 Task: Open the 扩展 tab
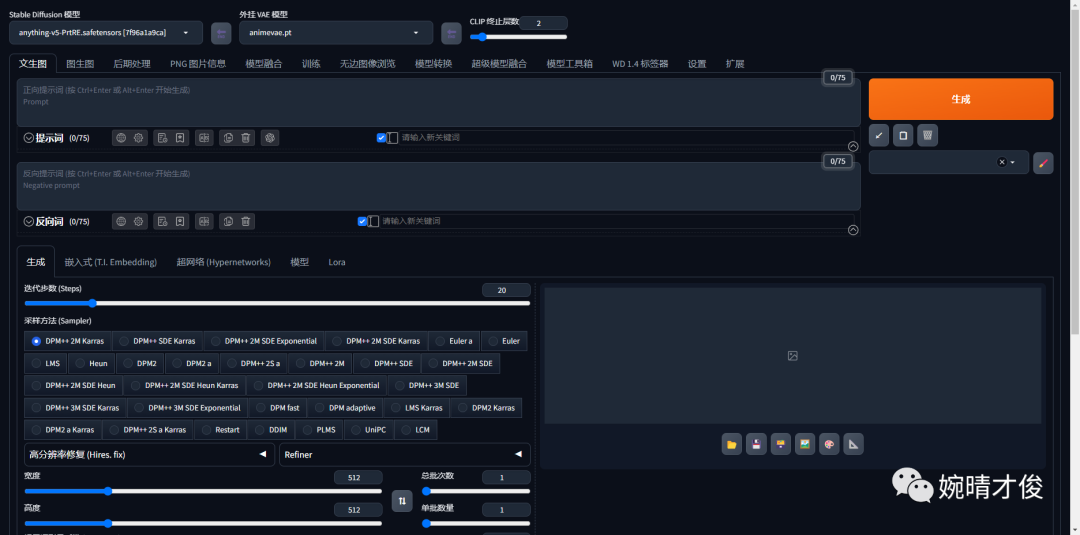735,64
